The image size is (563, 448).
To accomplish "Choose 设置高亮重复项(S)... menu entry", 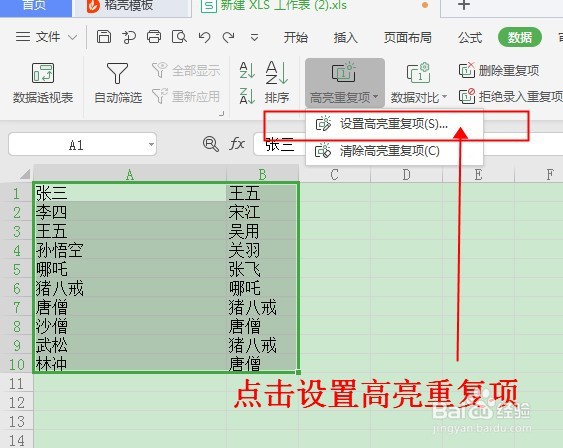I will point(394,124).
